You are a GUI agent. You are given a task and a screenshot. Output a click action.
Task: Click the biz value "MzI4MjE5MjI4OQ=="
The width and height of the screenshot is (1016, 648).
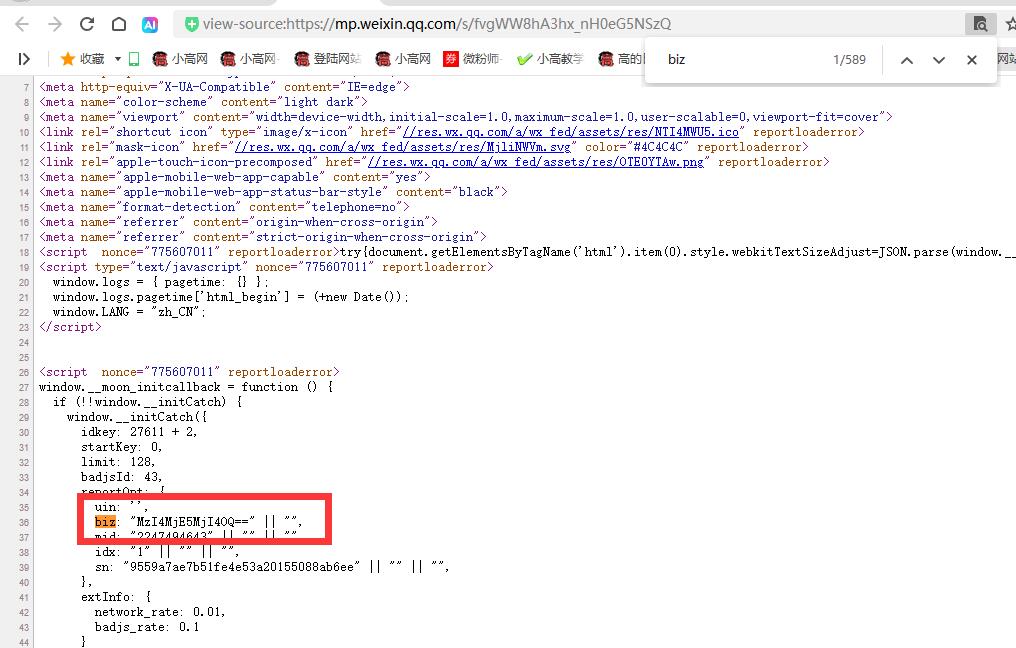coord(192,522)
